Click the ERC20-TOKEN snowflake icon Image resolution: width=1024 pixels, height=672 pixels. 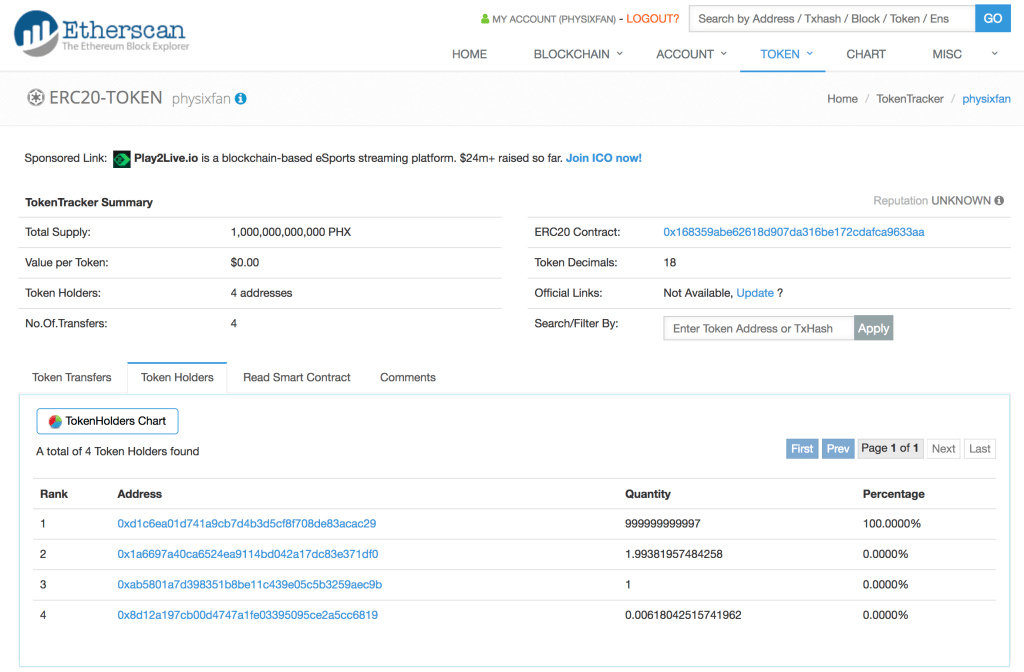click(x=35, y=98)
